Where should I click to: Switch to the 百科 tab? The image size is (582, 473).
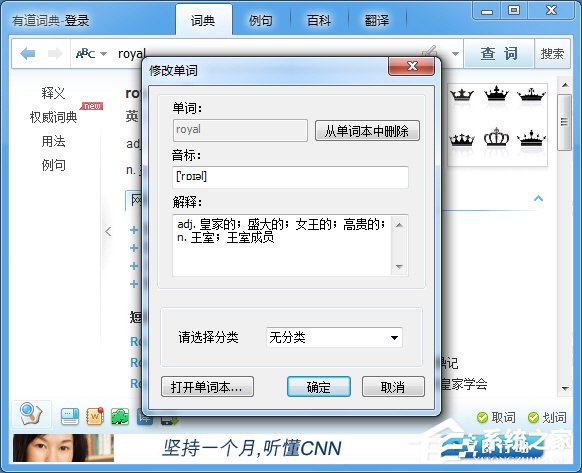pos(319,20)
